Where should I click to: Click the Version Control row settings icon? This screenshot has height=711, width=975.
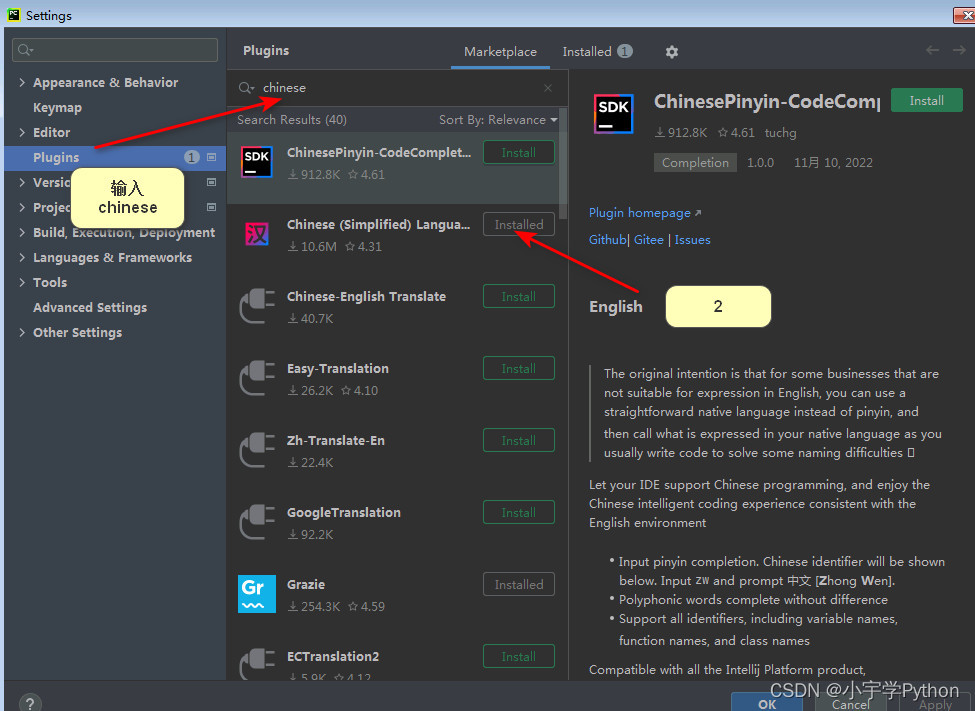coord(211,182)
